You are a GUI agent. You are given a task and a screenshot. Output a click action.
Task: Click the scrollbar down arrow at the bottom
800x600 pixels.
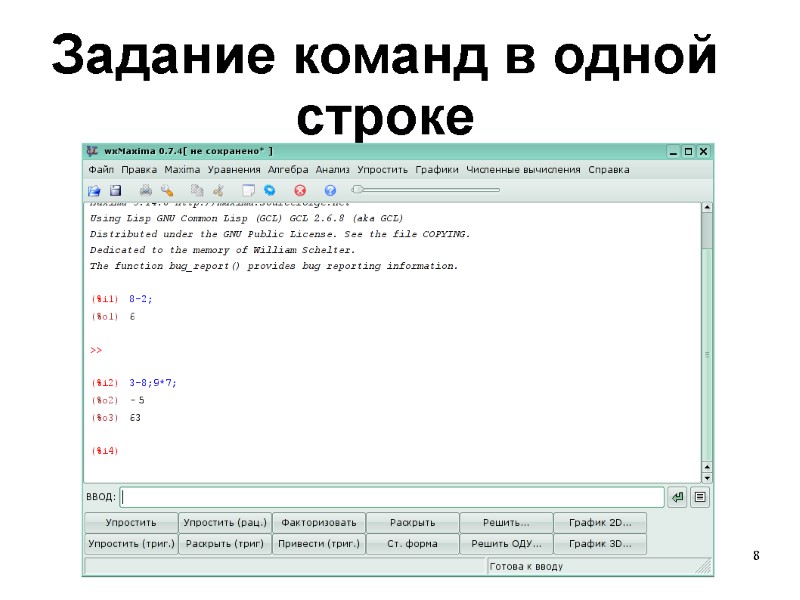[707, 478]
